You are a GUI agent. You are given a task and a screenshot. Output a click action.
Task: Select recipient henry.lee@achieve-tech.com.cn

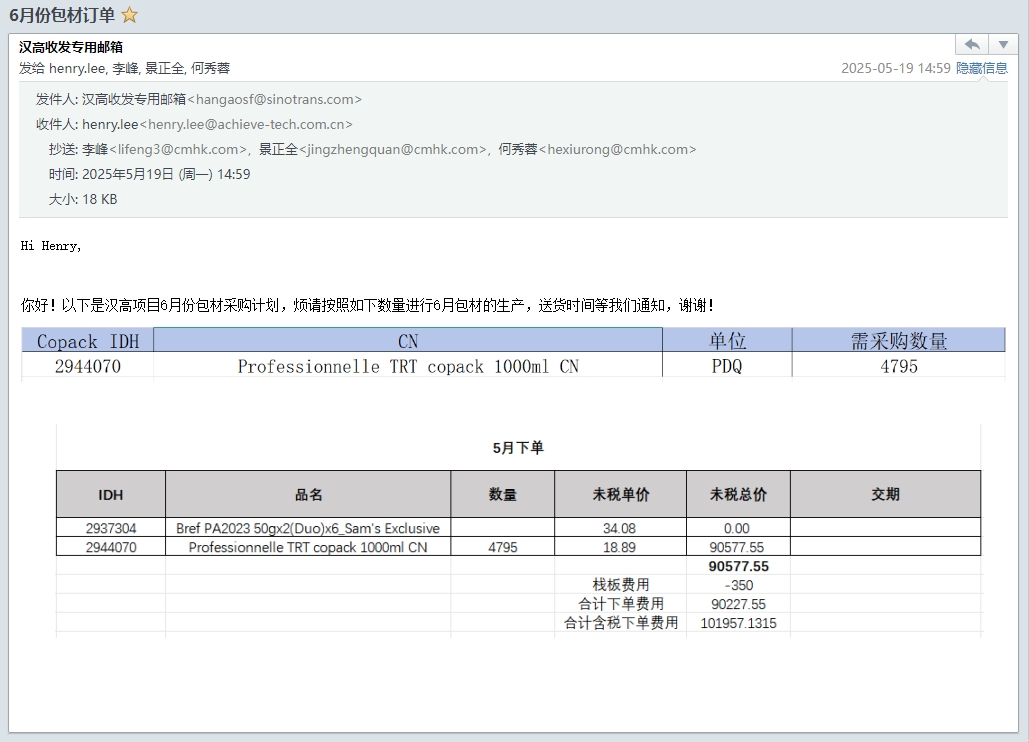coord(246,124)
